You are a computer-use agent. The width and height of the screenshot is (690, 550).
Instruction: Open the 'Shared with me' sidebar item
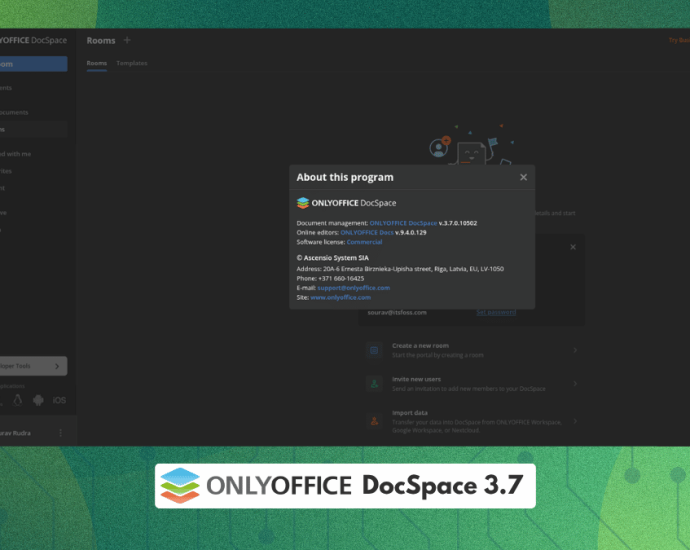[x=15, y=154]
